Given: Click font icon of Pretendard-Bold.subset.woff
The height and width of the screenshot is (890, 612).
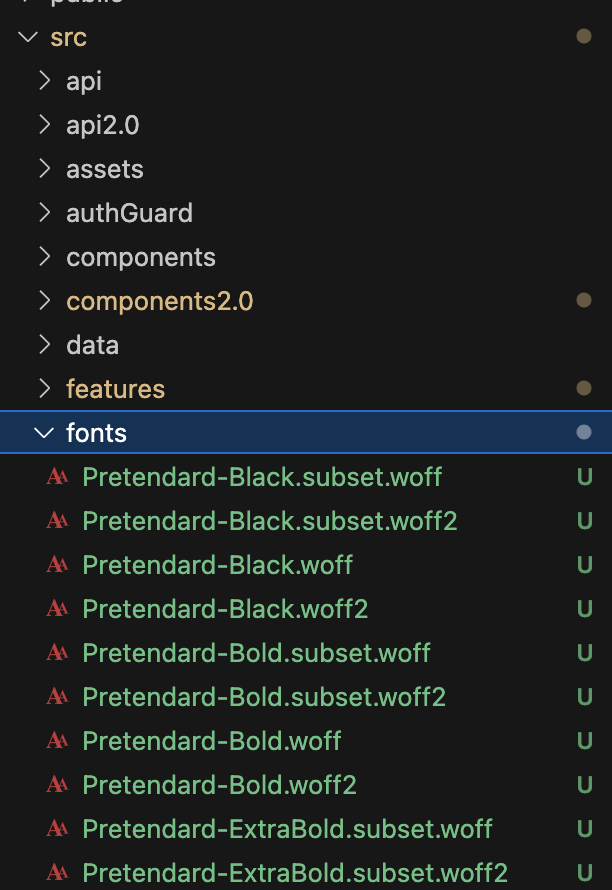Looking at the screenshot, I should click(x=57, y=652).
